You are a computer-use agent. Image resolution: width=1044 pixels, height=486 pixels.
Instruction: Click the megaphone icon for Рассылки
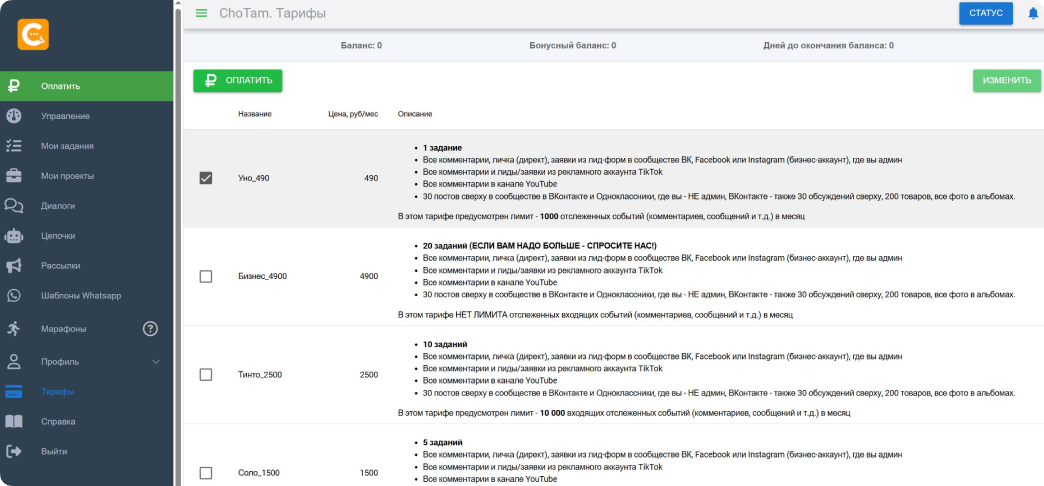tap(13, 266)
